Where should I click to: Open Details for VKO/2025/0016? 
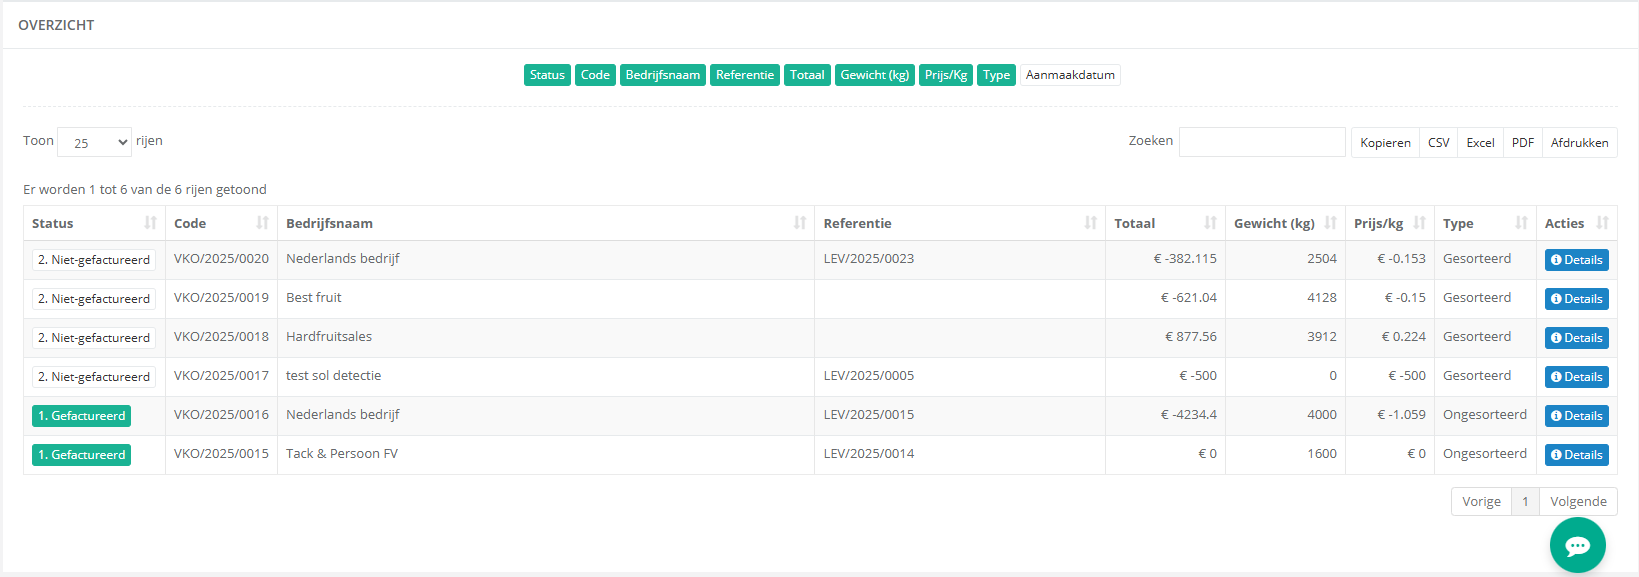pos(1576,416)
